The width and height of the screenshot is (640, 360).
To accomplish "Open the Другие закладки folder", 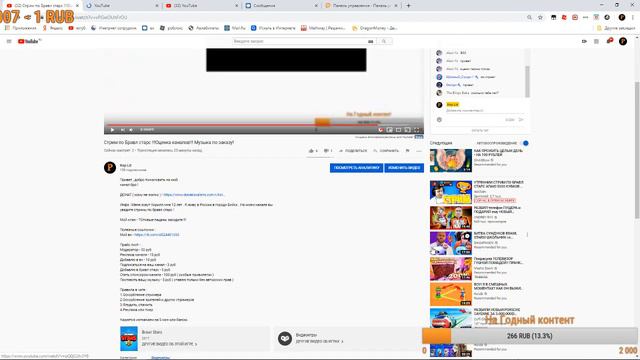I will pos(616,28).
